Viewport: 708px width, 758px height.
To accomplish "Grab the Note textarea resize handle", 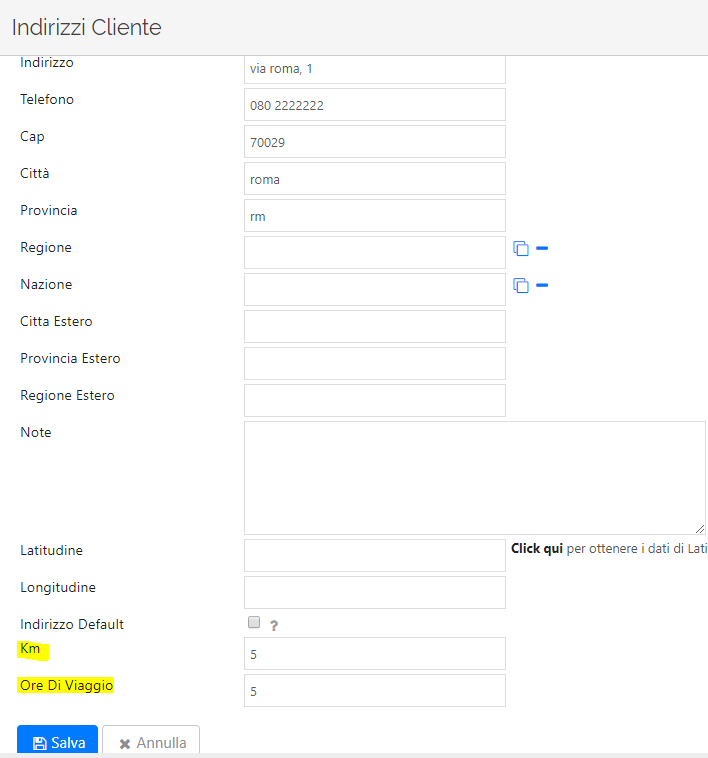I will (x=700, y=529).
